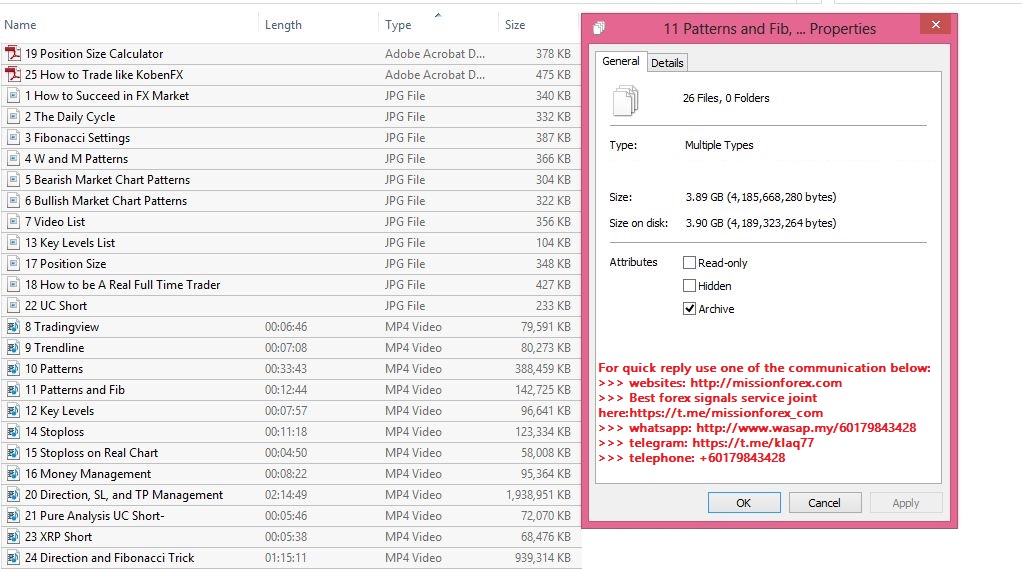Click video icon of 20 Direction, SL, and TP Management
This screenshot has width=1022, height=569.
pyautogui.click(x=13, y=495)
